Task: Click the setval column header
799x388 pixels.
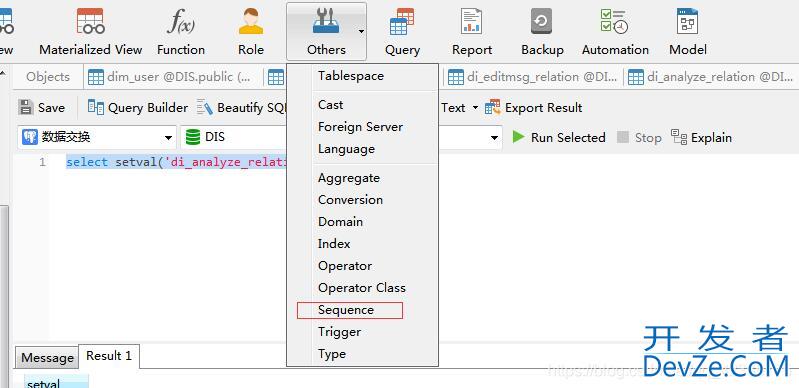Action: (x=56, y=382)
